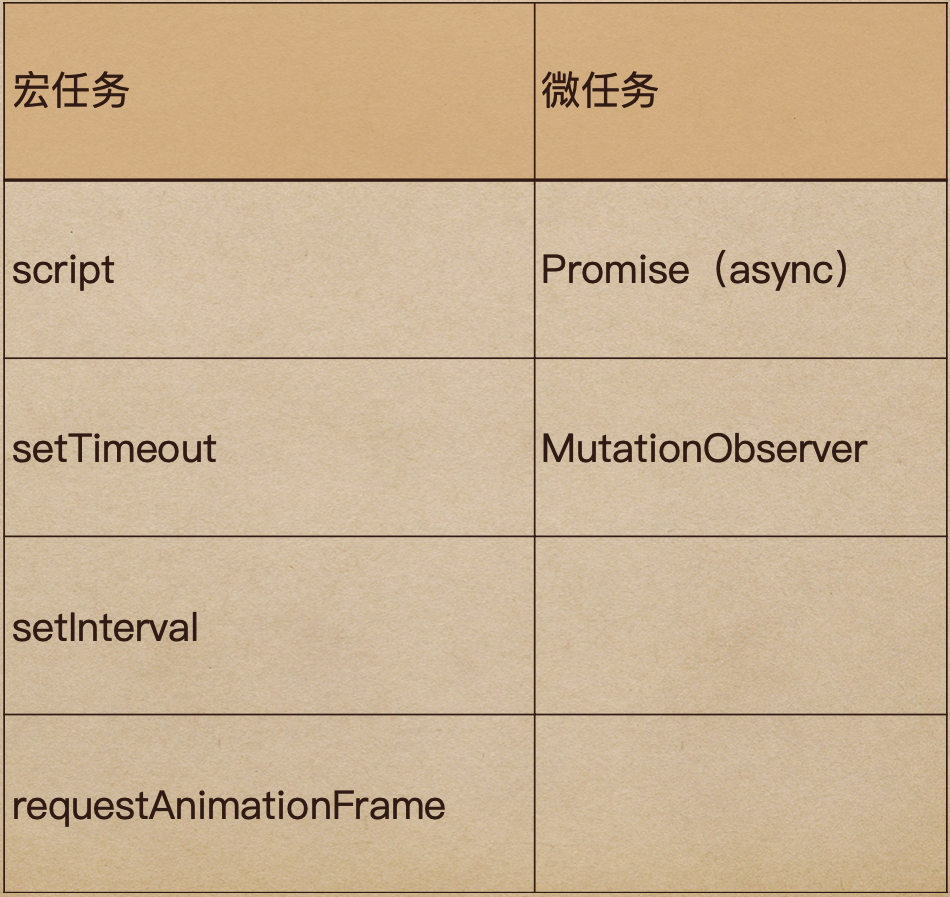Select the setInterval cell

[270, 626]
